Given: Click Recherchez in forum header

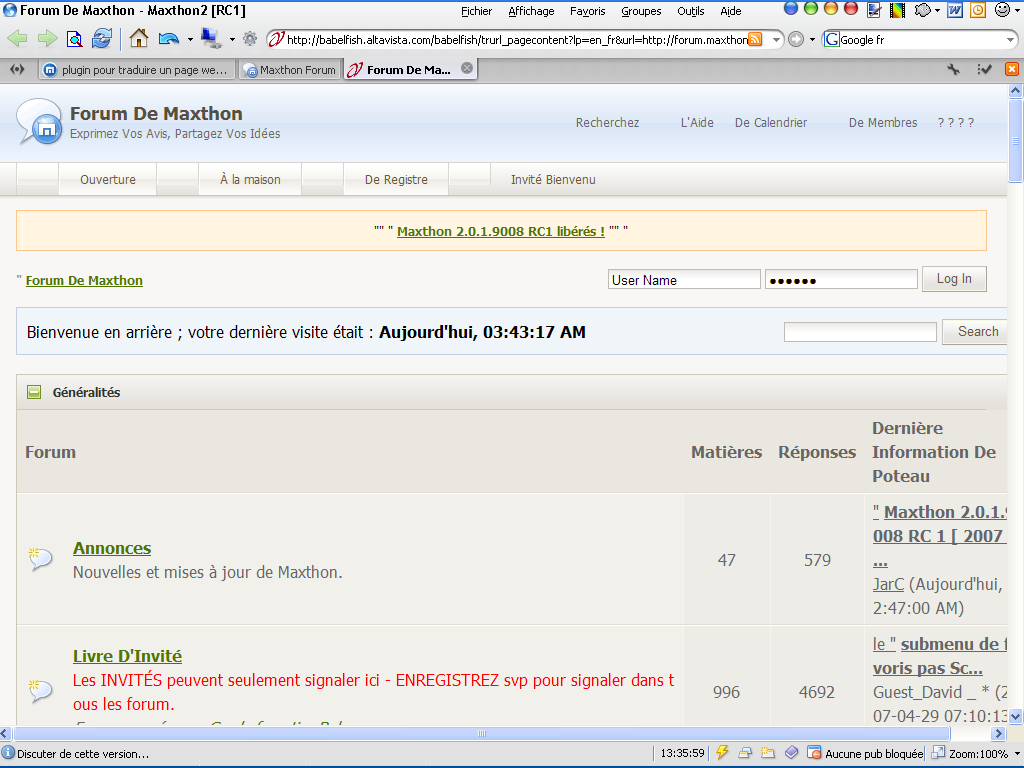Looking at the screenshot, I should pos(607,122).
